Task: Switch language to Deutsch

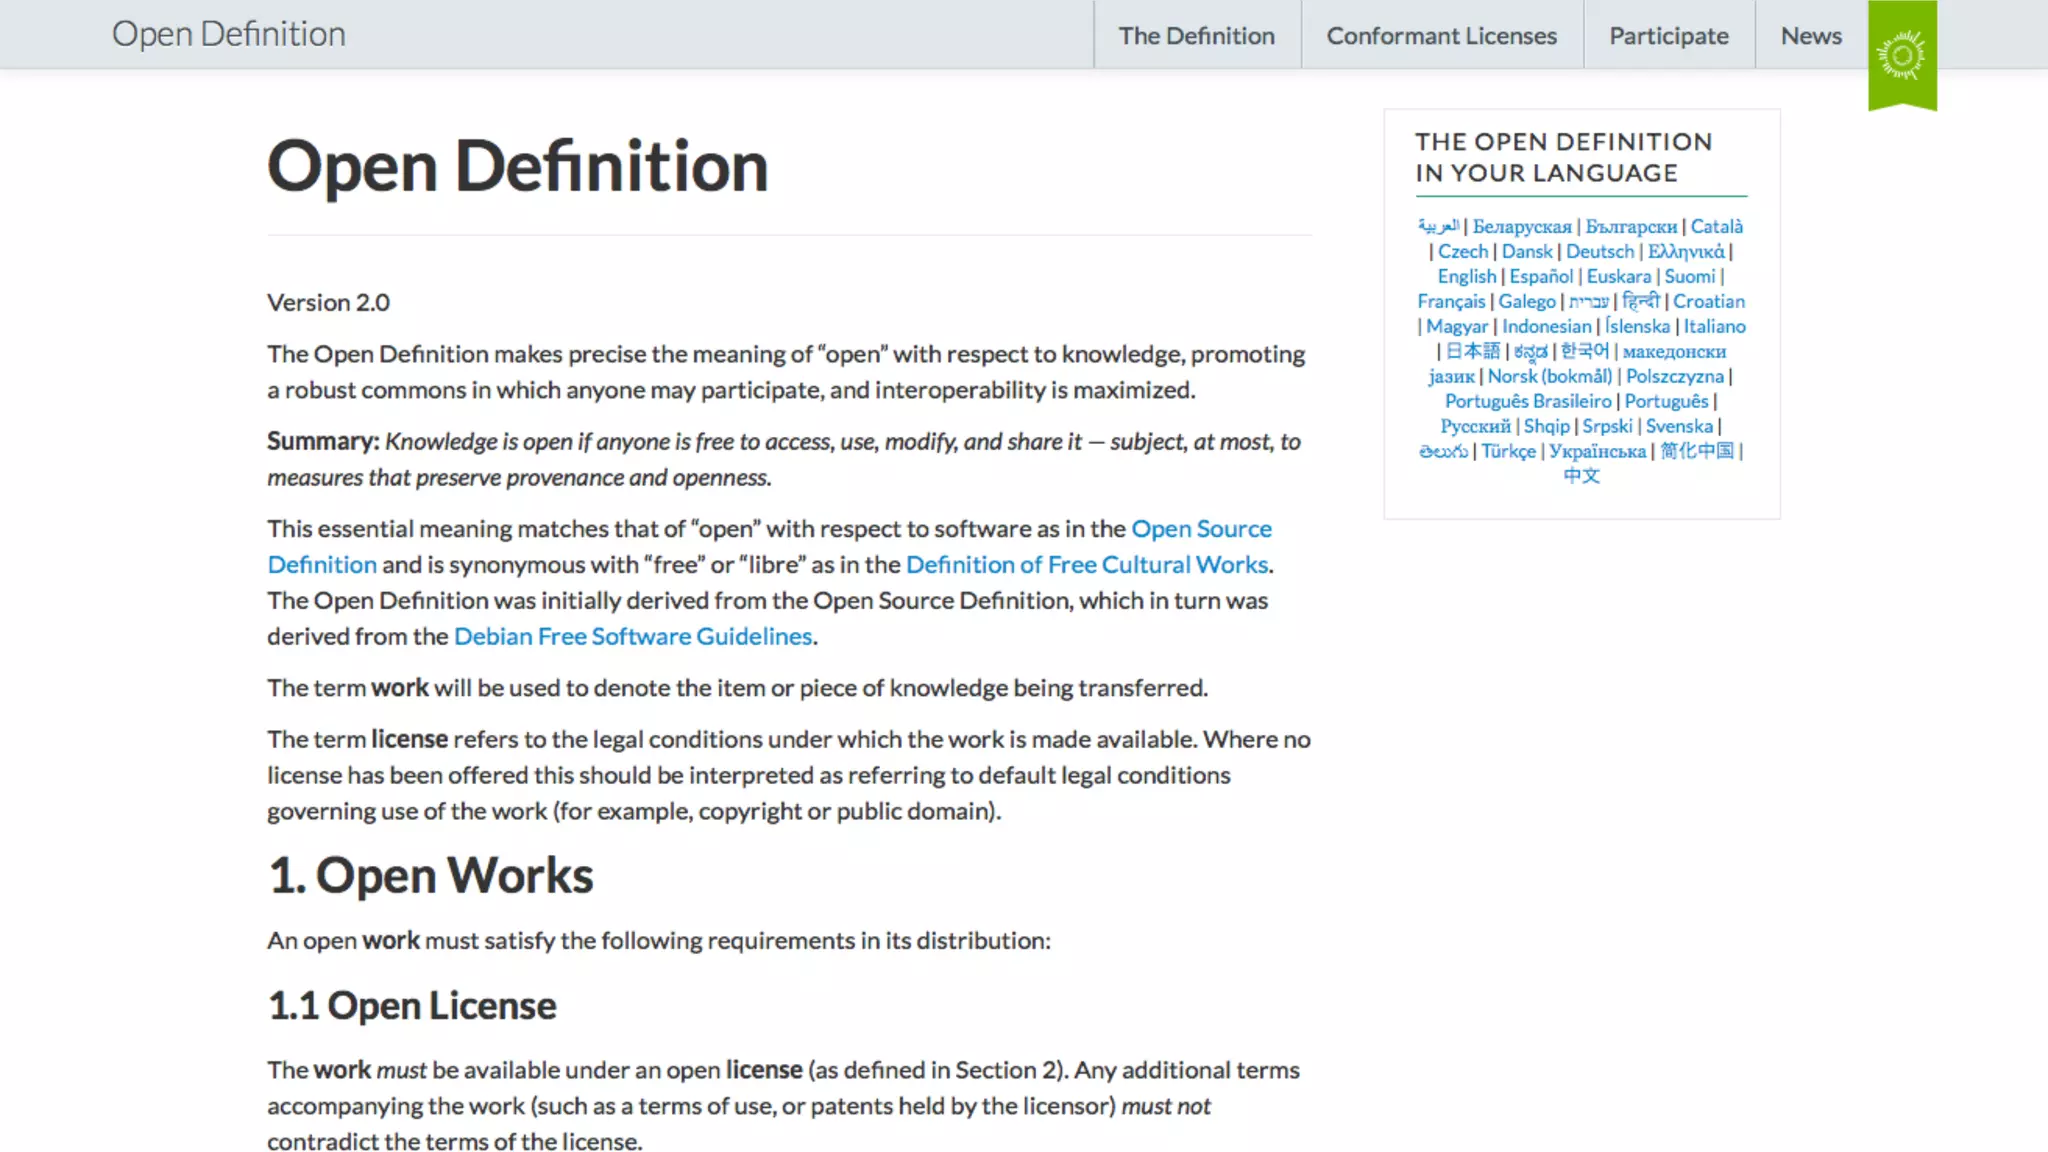Action: (x=1599, y=251)
